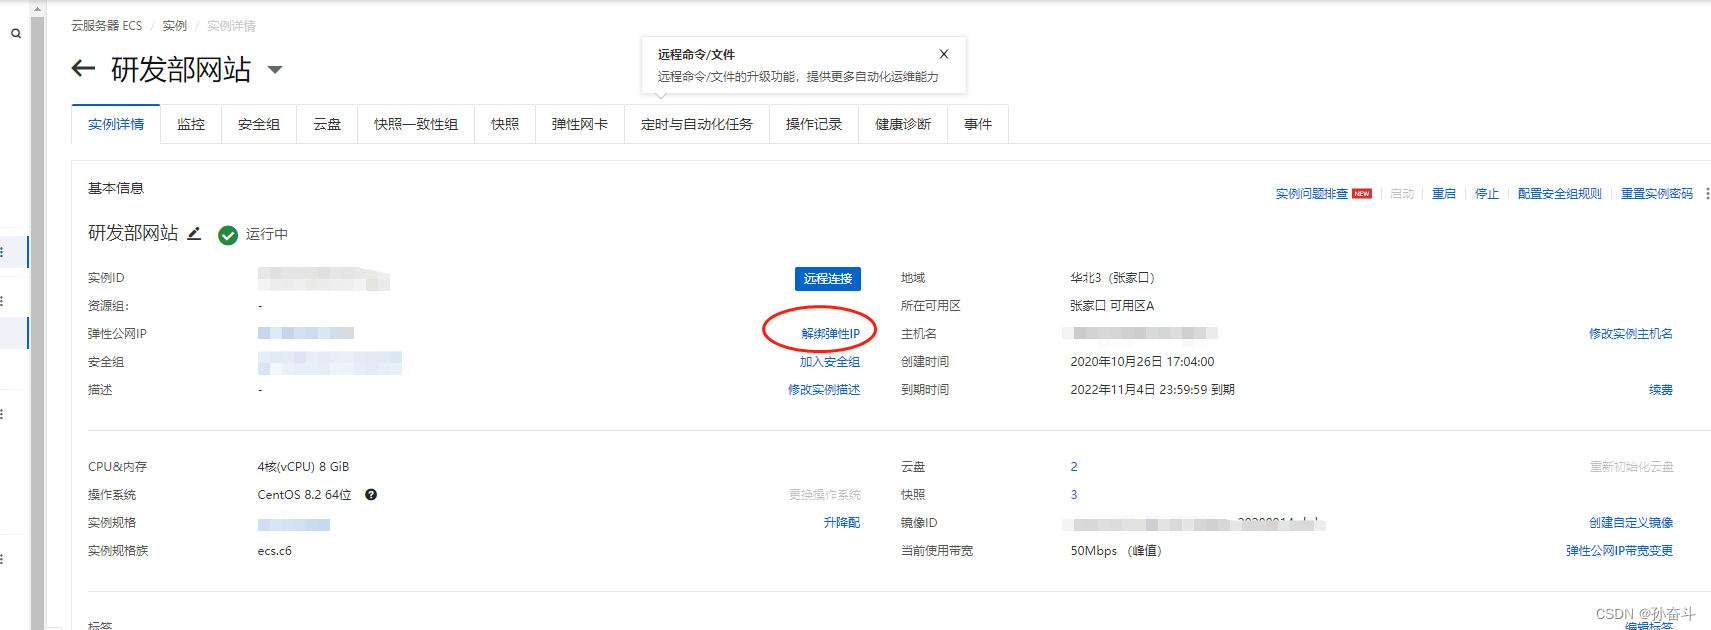Click creation time 2020年10月26日 17:04:00
Image resolution: width=1711 pixels, height=630 pixels.
point(1142,362)
